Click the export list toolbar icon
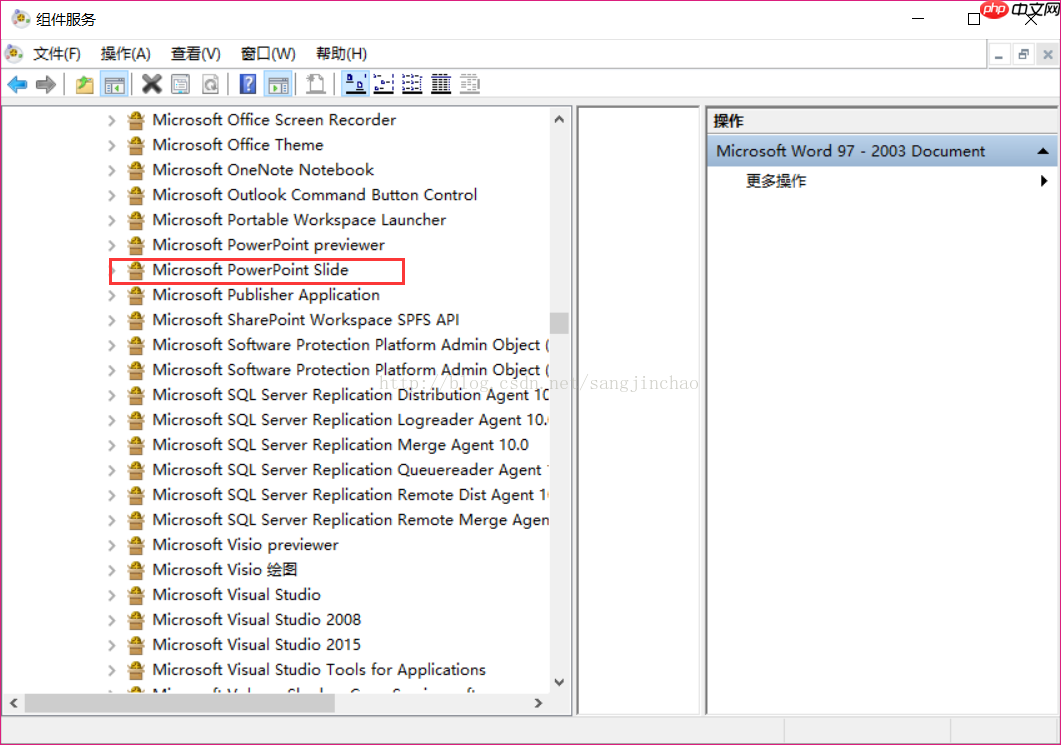Screen dimensions: 1061x745 pyautogui.click(x=315, y=85)
